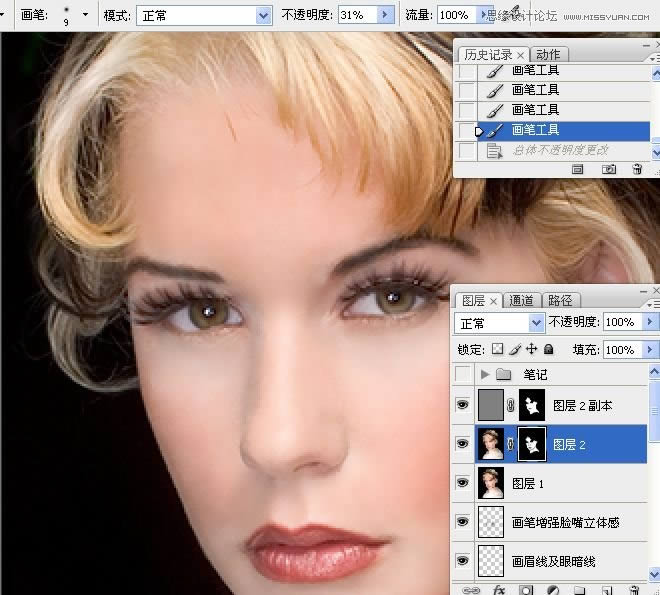The height and width of the screenshot is (595, 660).
Task: Open the layer blend mode dropdown in Layers panel
Action: [536, 323]
